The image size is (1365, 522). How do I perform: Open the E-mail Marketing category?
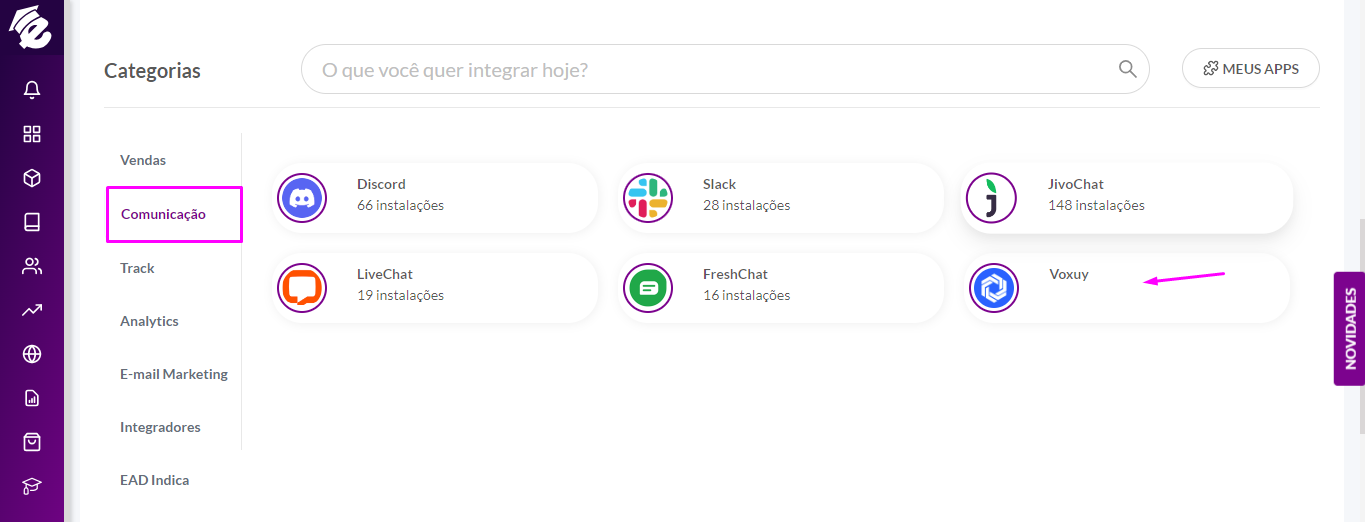tap(174, 374)
